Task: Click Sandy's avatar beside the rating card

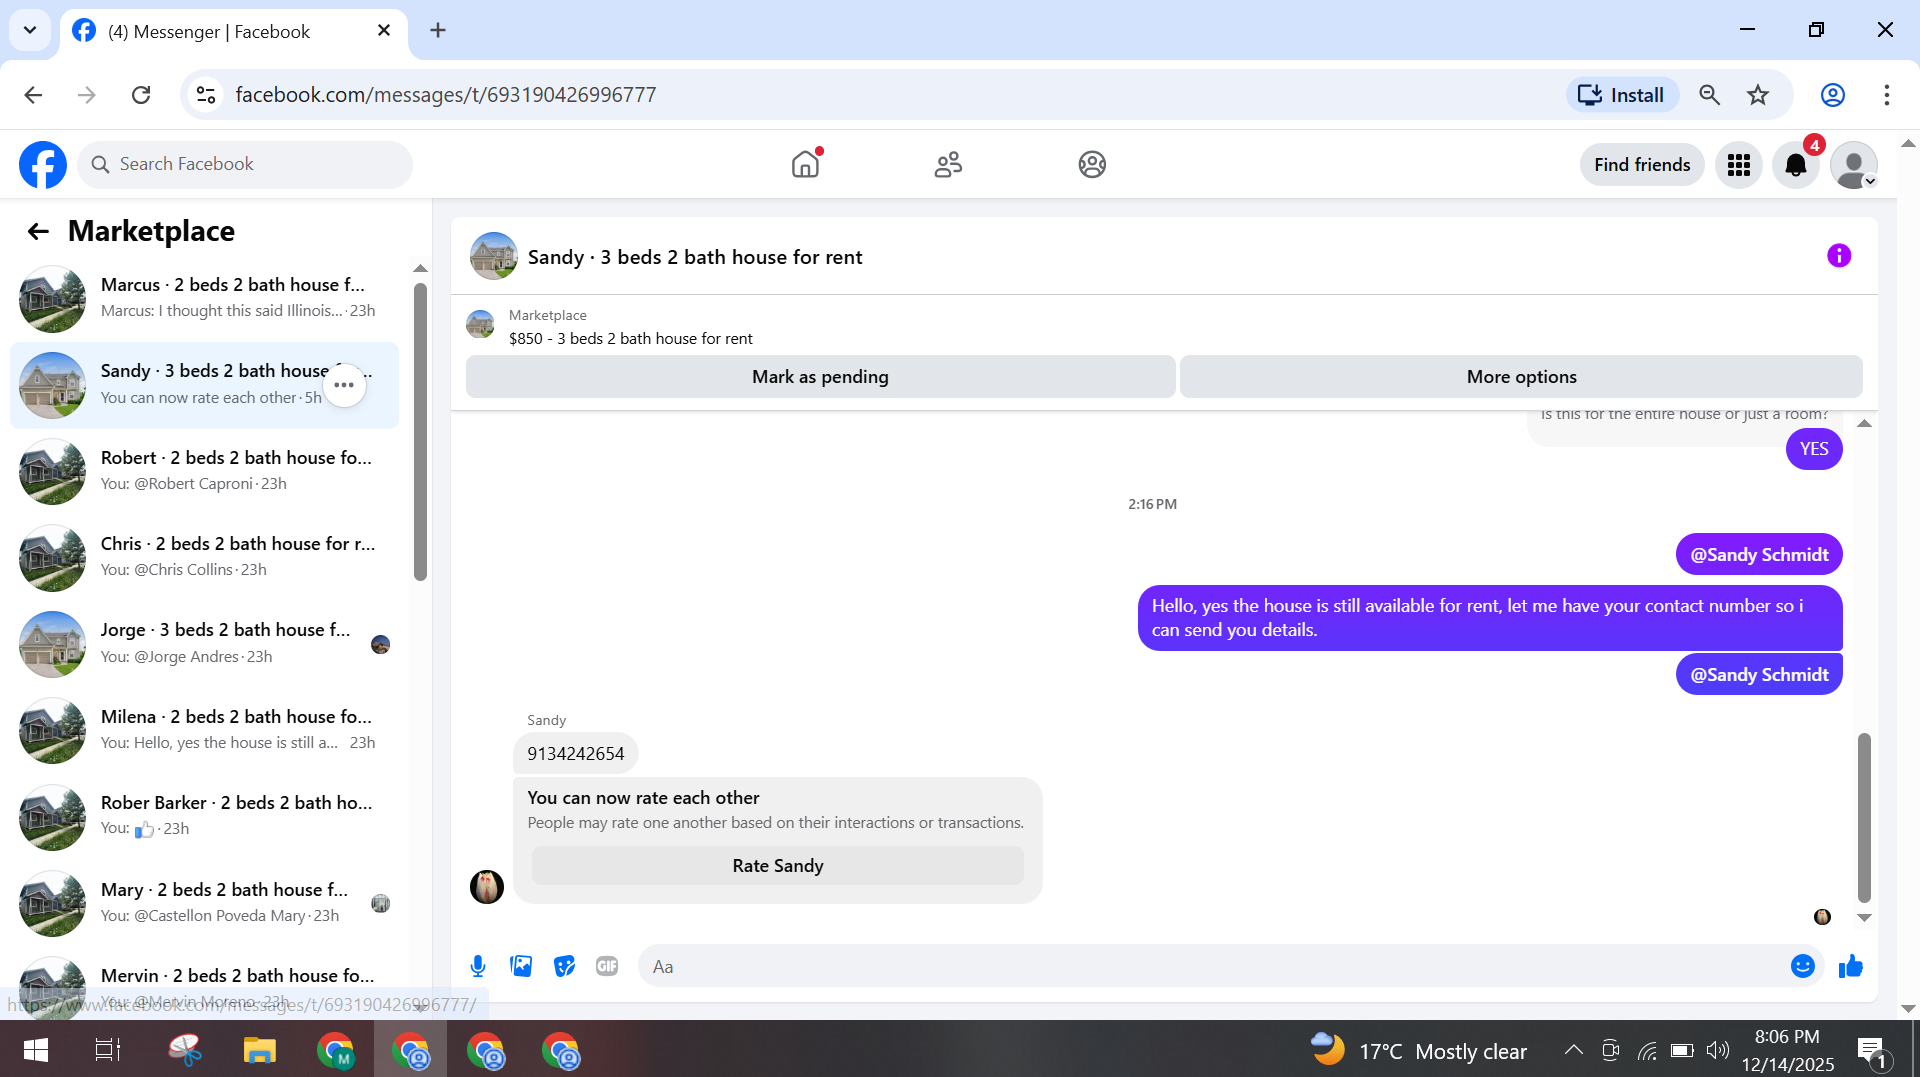Action: 487,887
